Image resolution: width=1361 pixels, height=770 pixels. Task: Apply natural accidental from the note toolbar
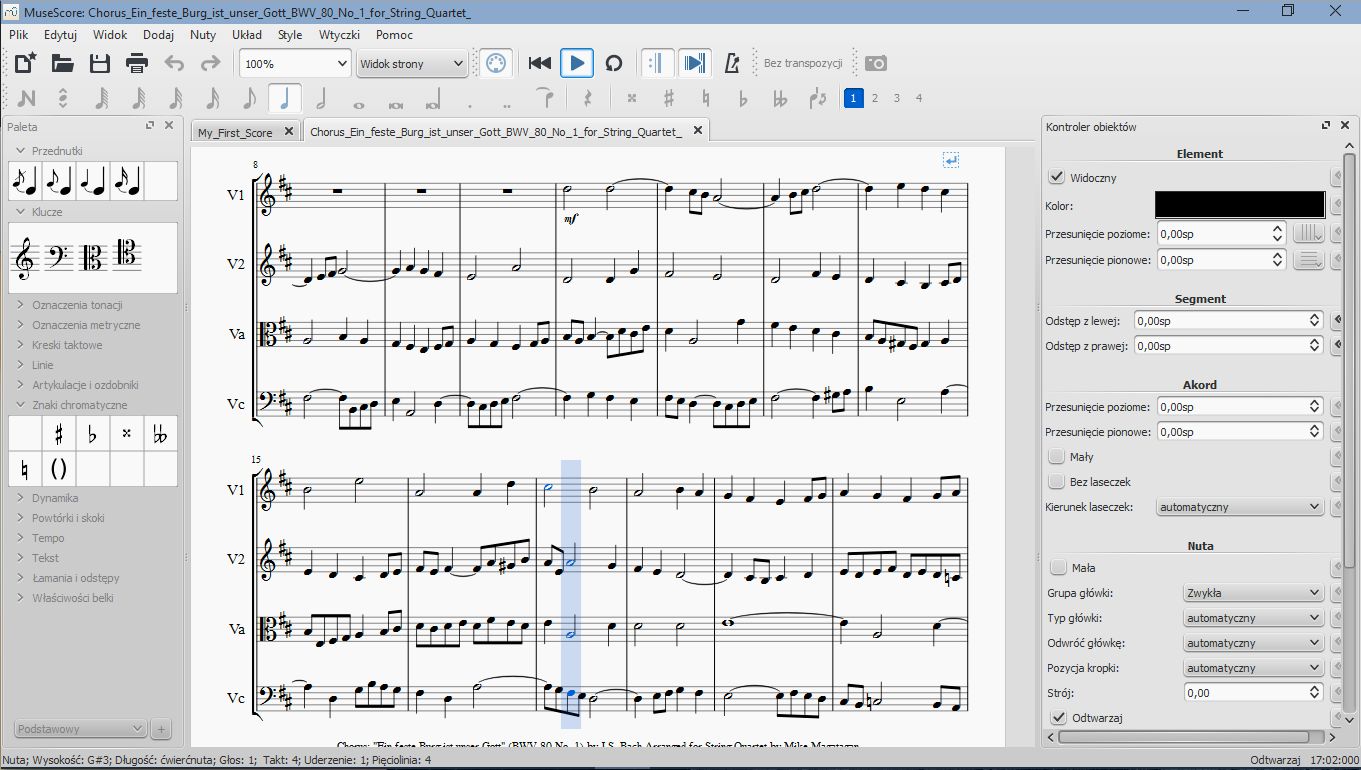(x=706, y=98)
